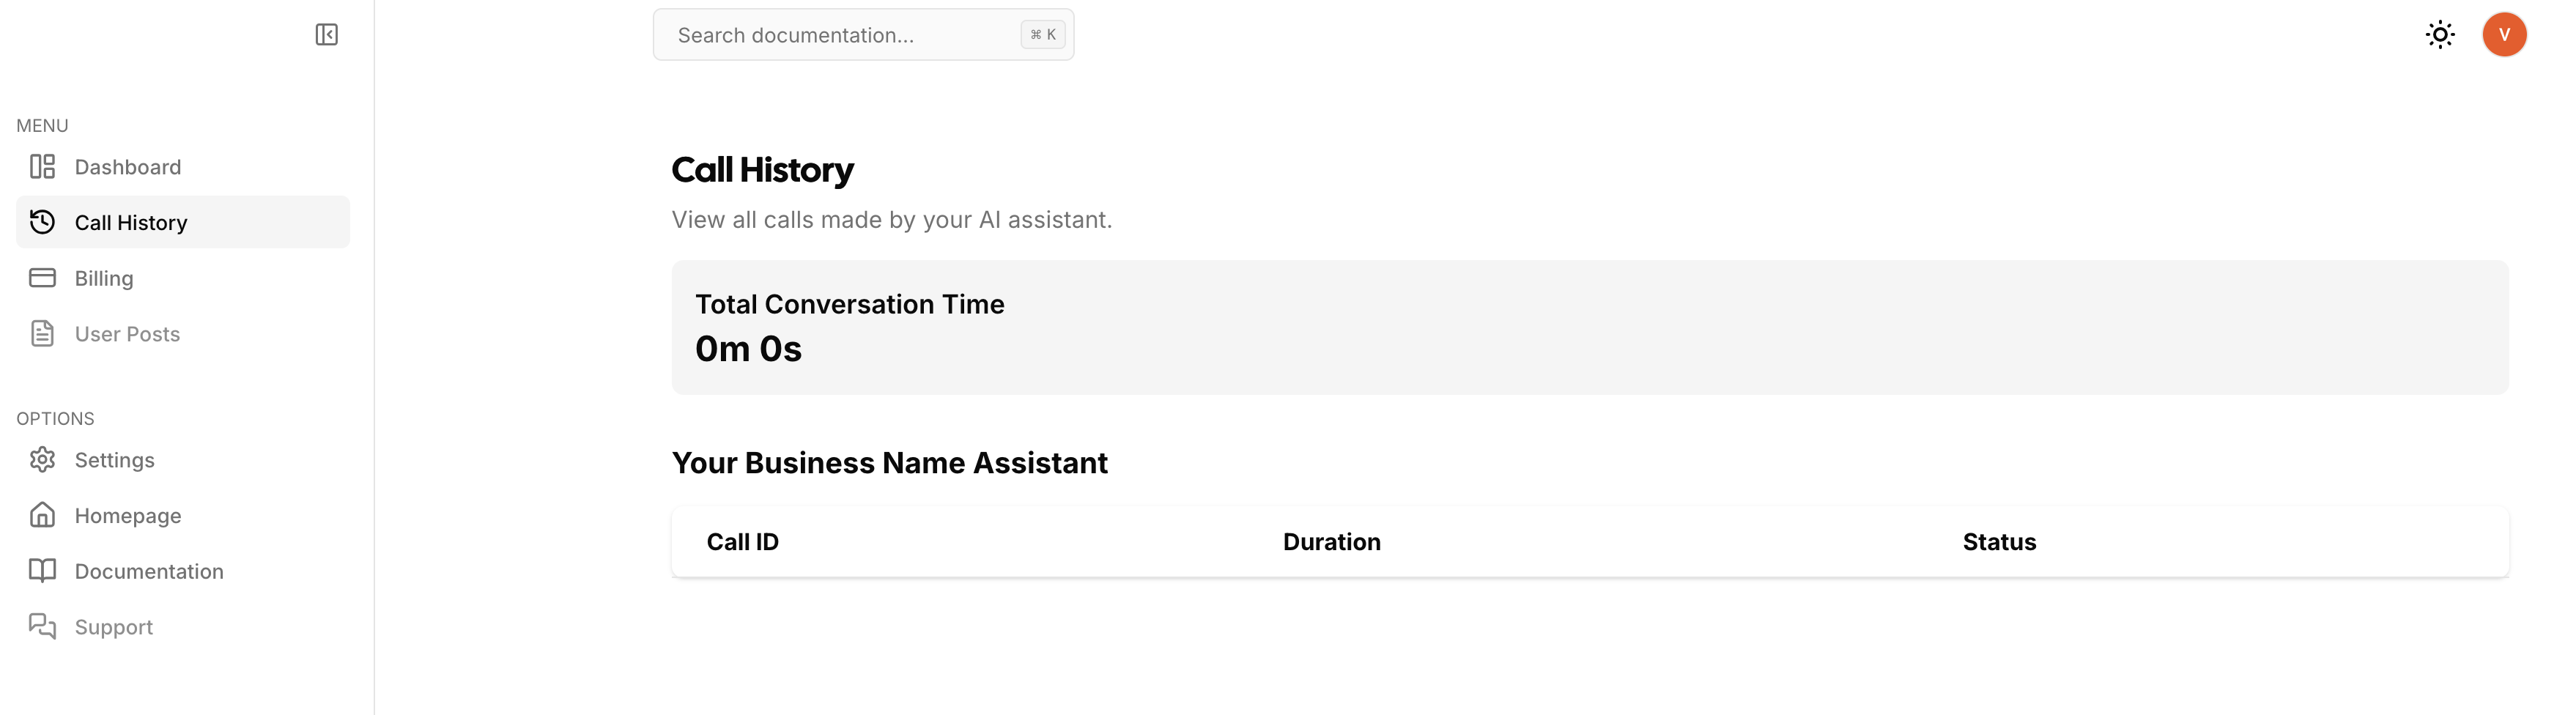2576x715 pixels.
Task: Click the Homepage house icon
Action: [42, 515]
